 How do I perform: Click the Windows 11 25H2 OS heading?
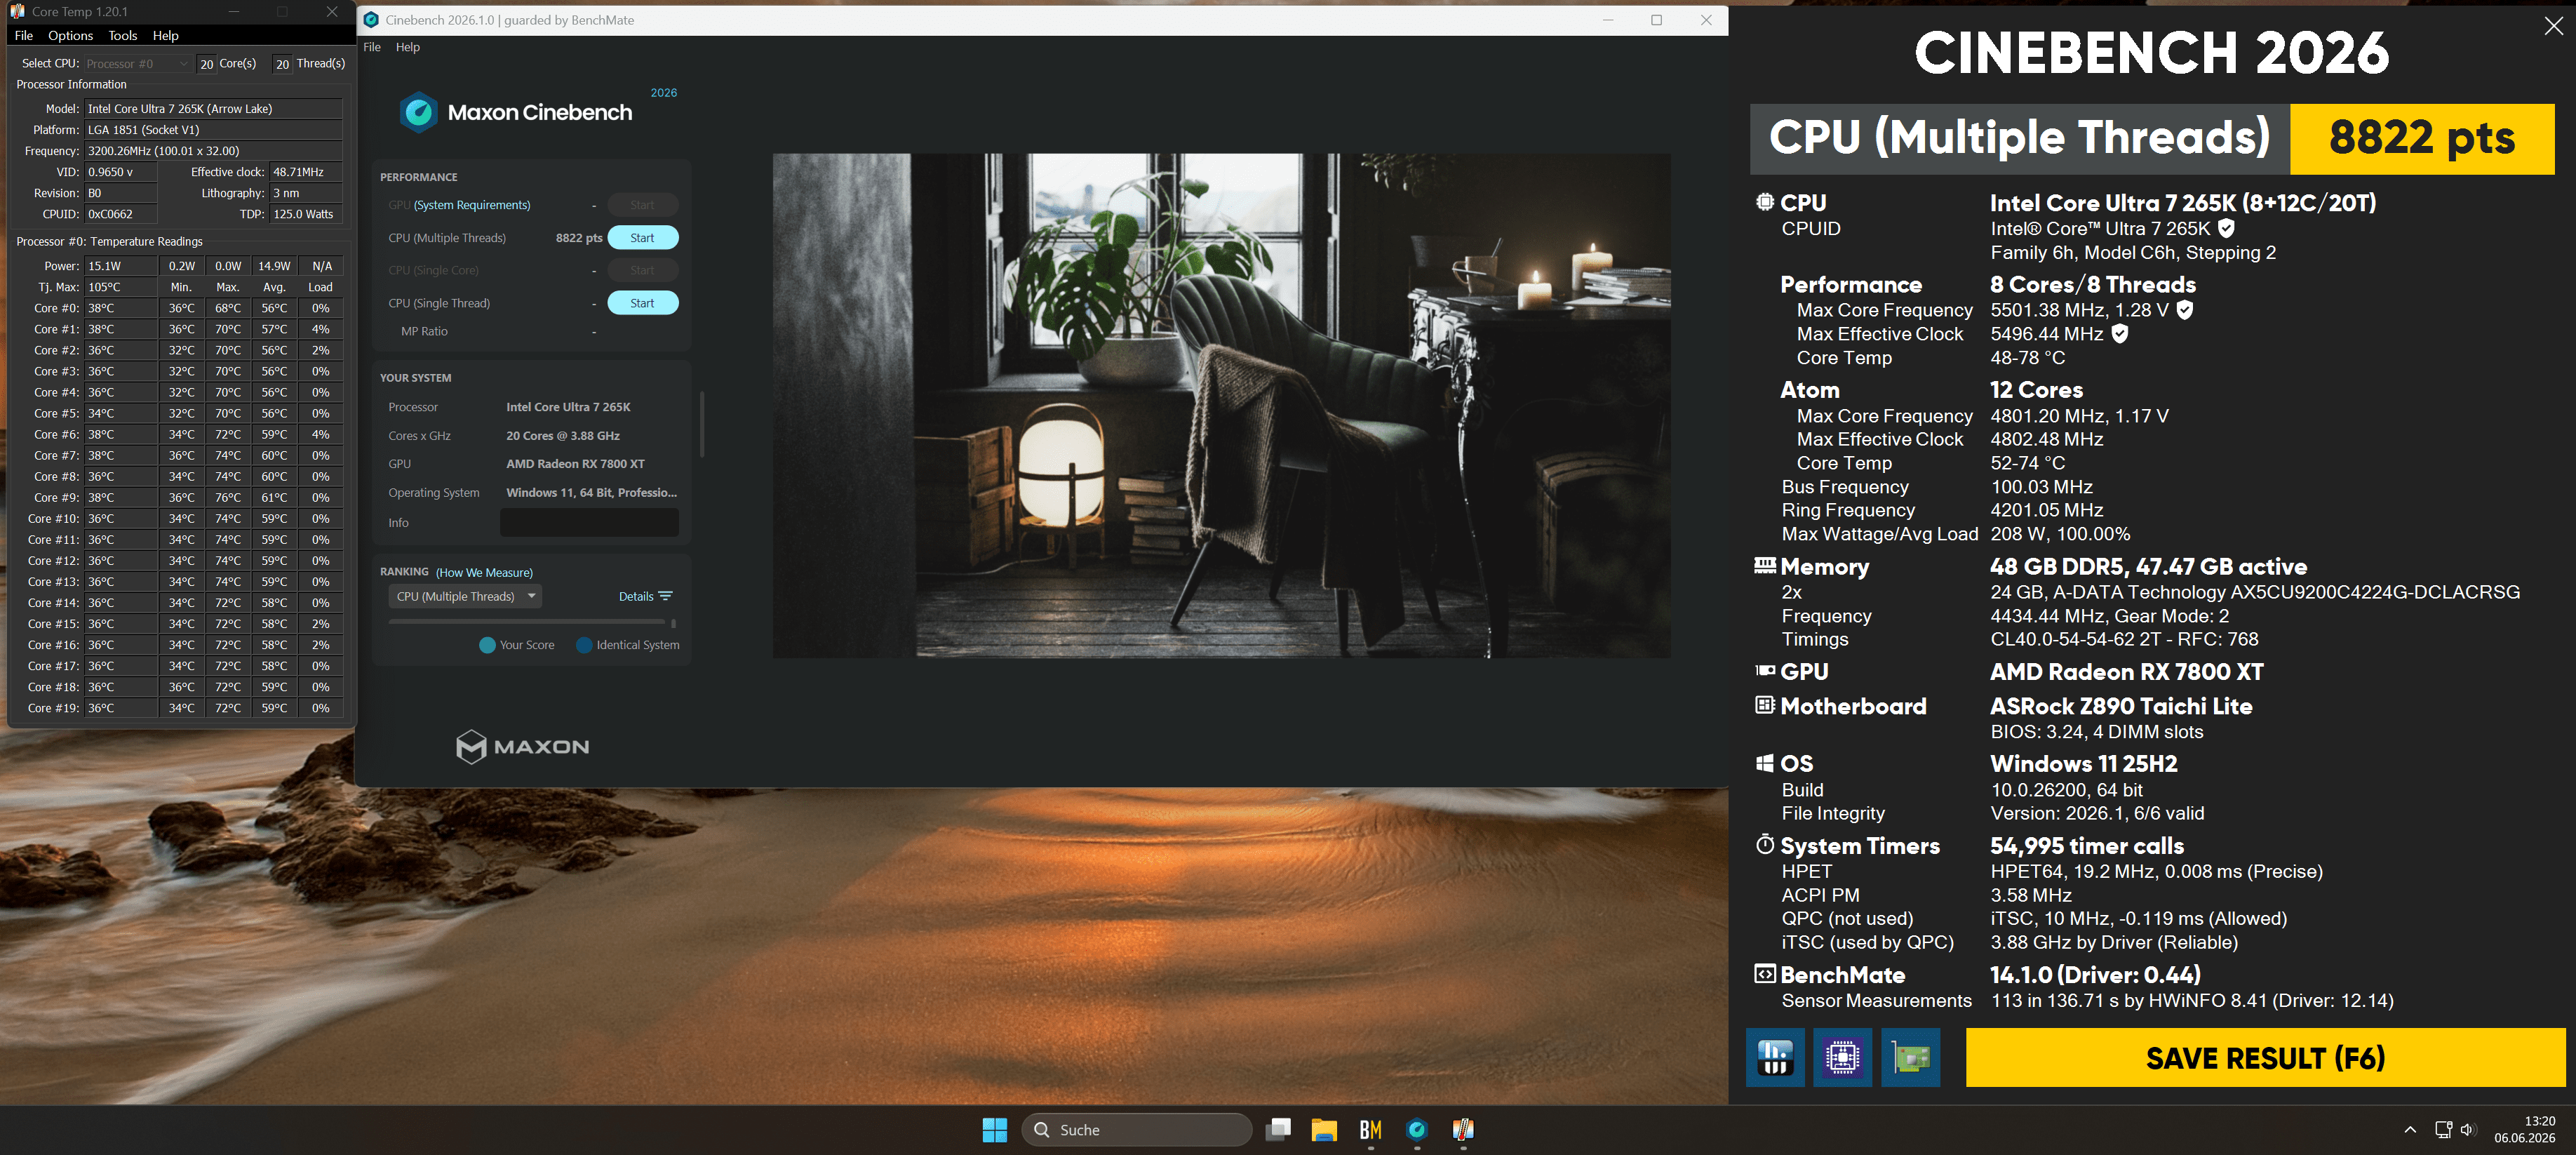click(2084, 764)
